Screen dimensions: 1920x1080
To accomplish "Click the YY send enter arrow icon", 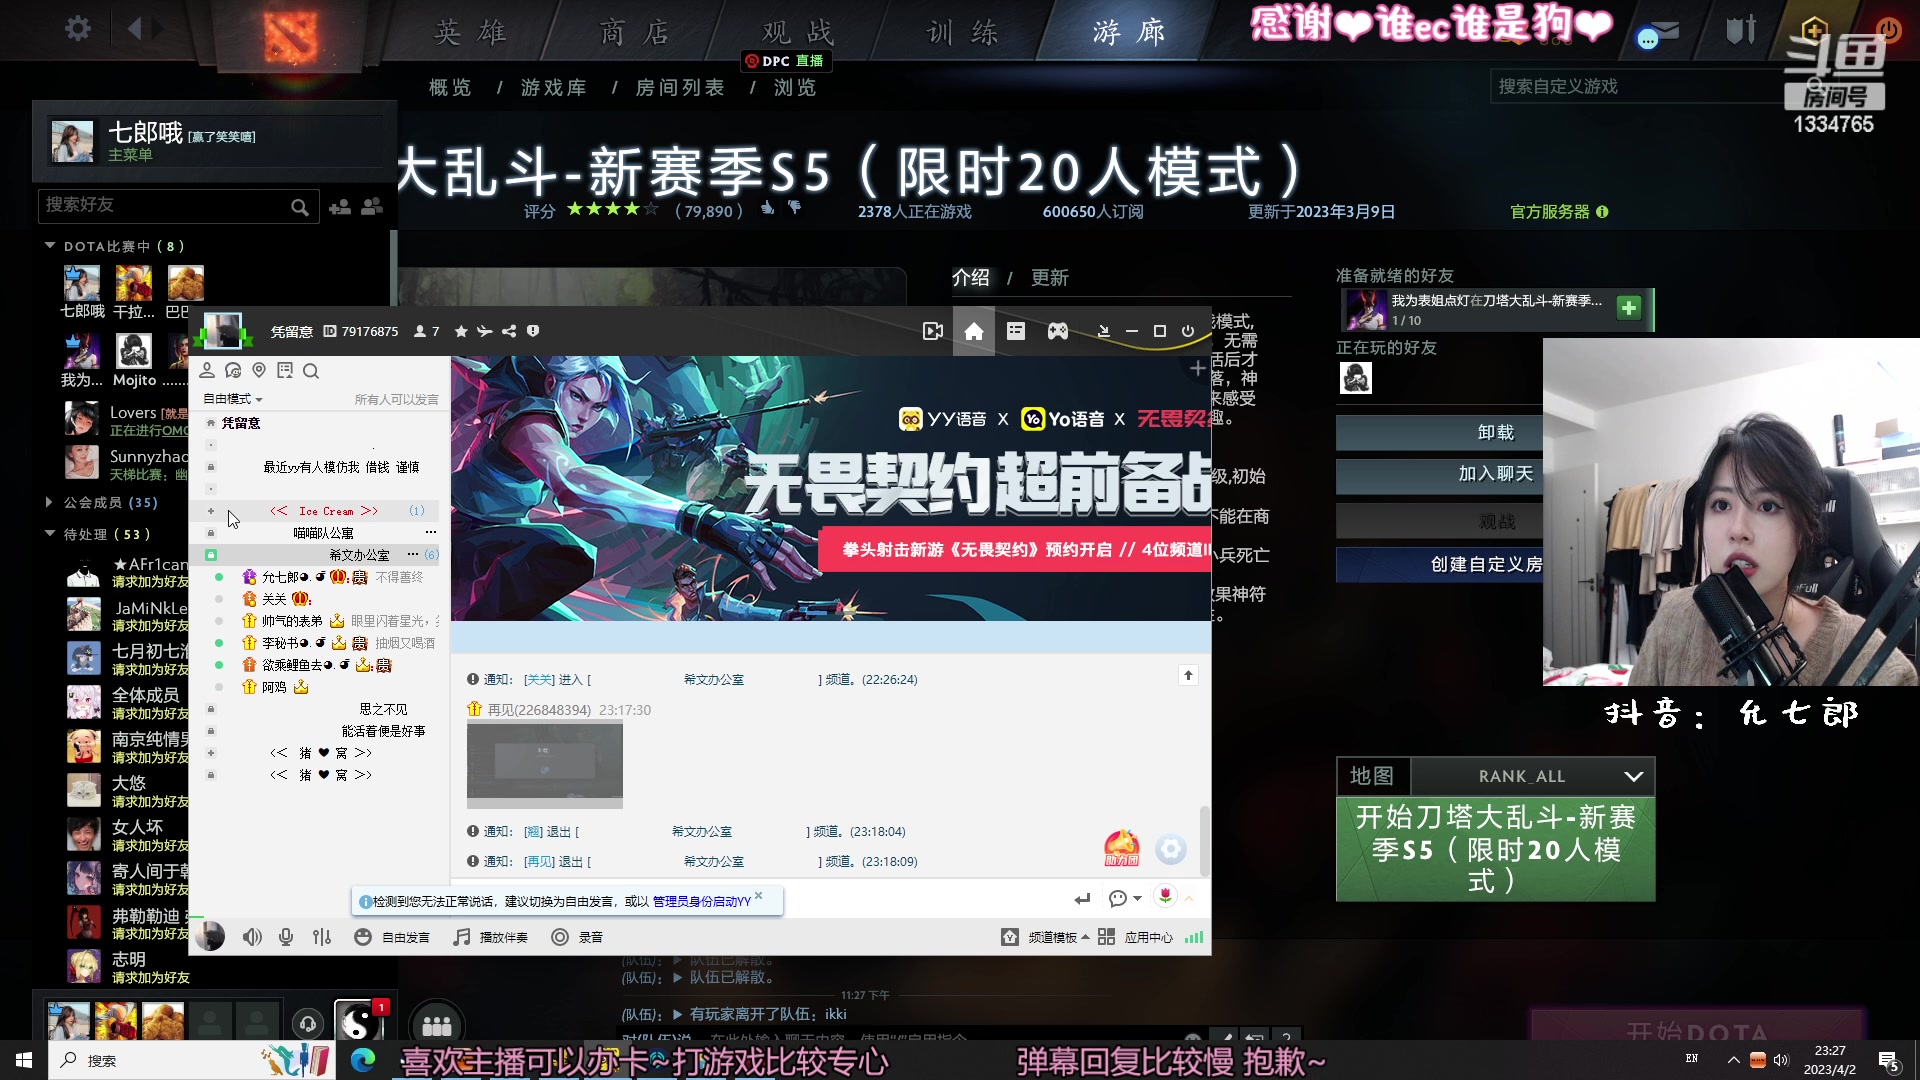I will click(x=1082, y=899).
